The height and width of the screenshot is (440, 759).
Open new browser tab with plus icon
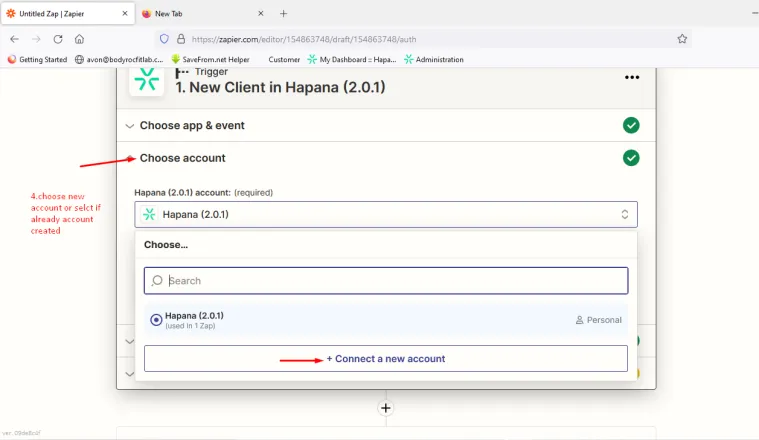(x=283, y=14)
